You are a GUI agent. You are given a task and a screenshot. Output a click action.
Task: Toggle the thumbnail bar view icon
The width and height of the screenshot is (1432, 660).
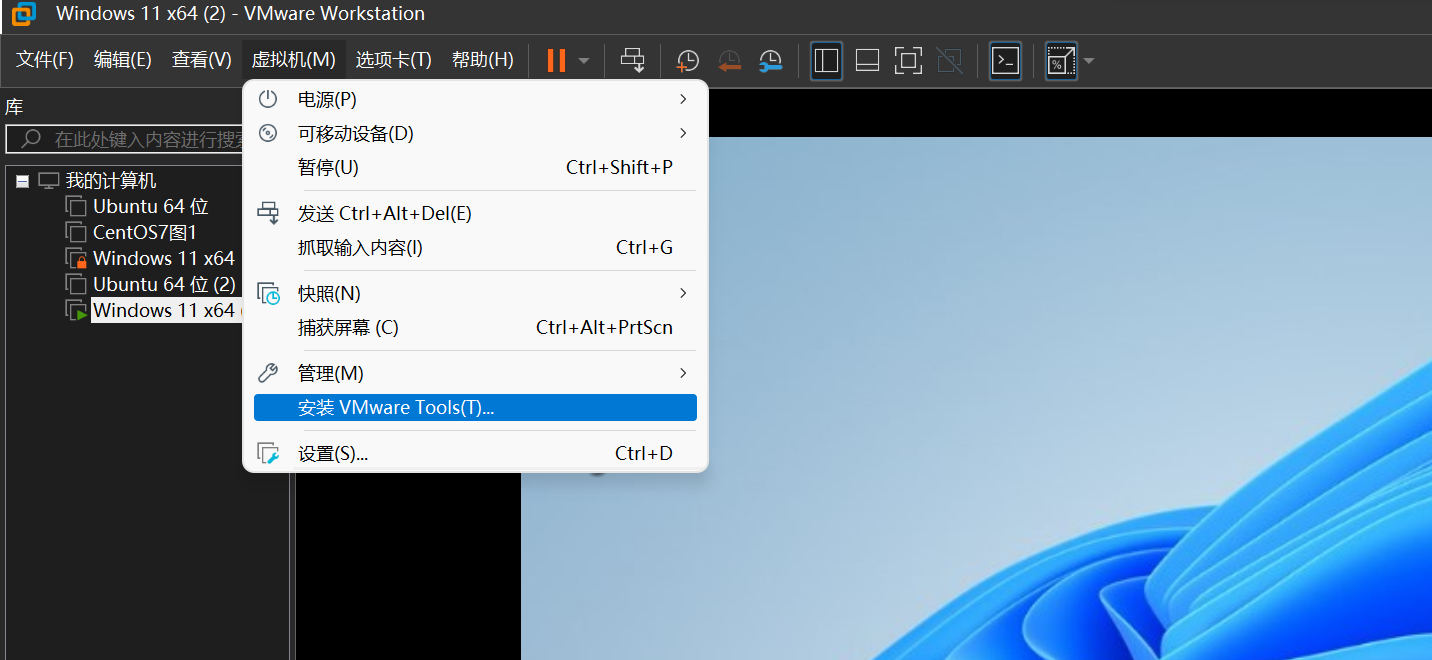point(867,61)
